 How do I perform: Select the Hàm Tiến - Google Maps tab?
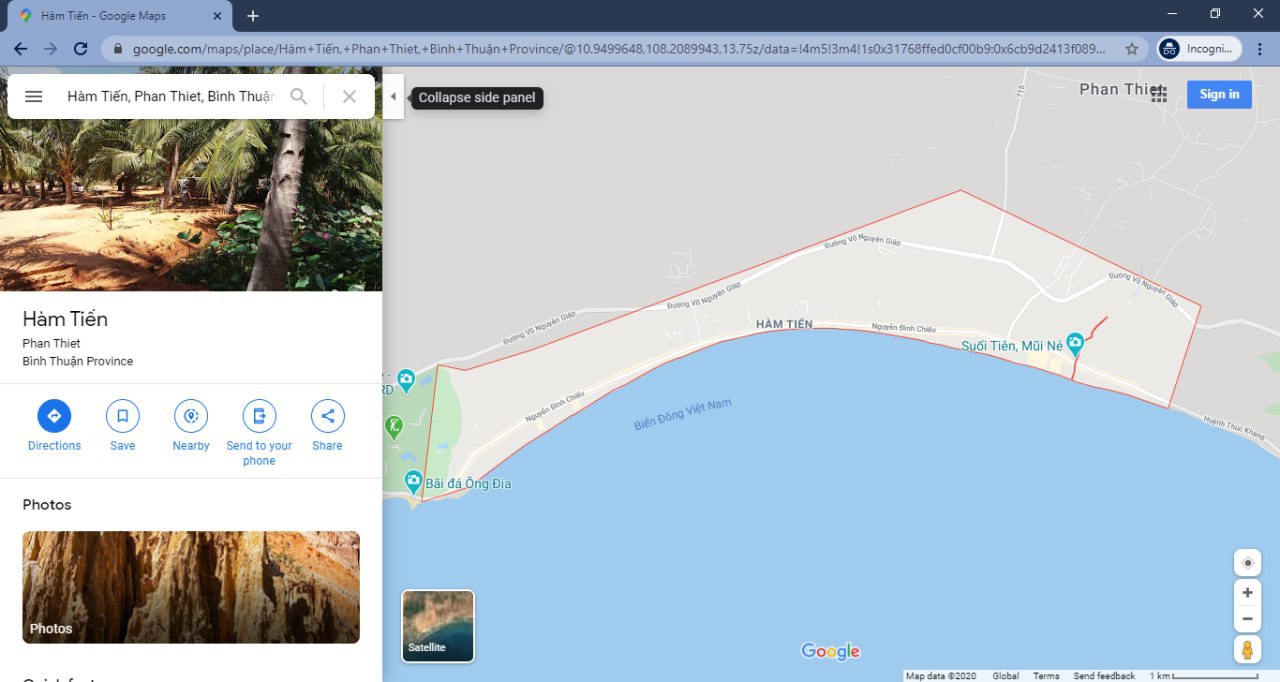tap(118, 16)
